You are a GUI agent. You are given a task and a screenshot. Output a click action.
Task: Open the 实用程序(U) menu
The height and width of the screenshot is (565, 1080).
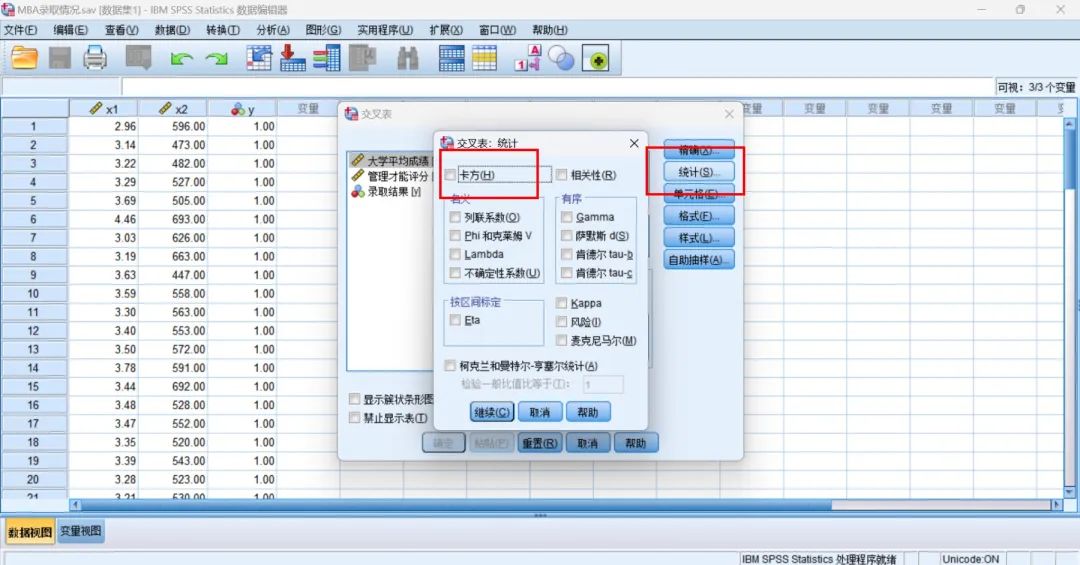pos(385,30)
